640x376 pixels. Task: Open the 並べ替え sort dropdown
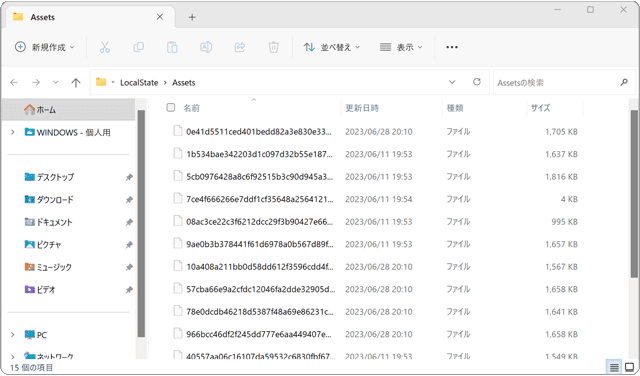331,47
